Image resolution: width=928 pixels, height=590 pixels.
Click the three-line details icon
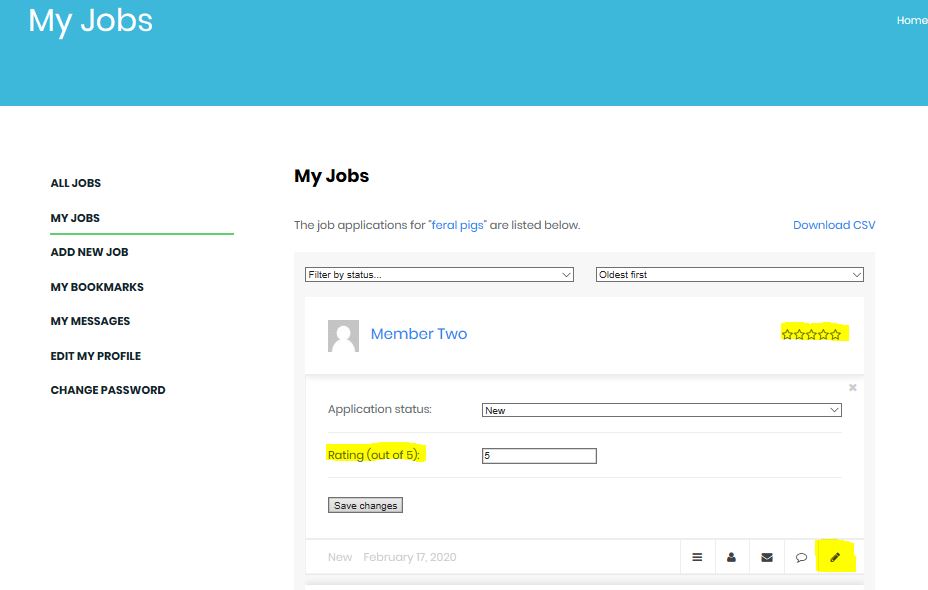[x=697, y=557]
